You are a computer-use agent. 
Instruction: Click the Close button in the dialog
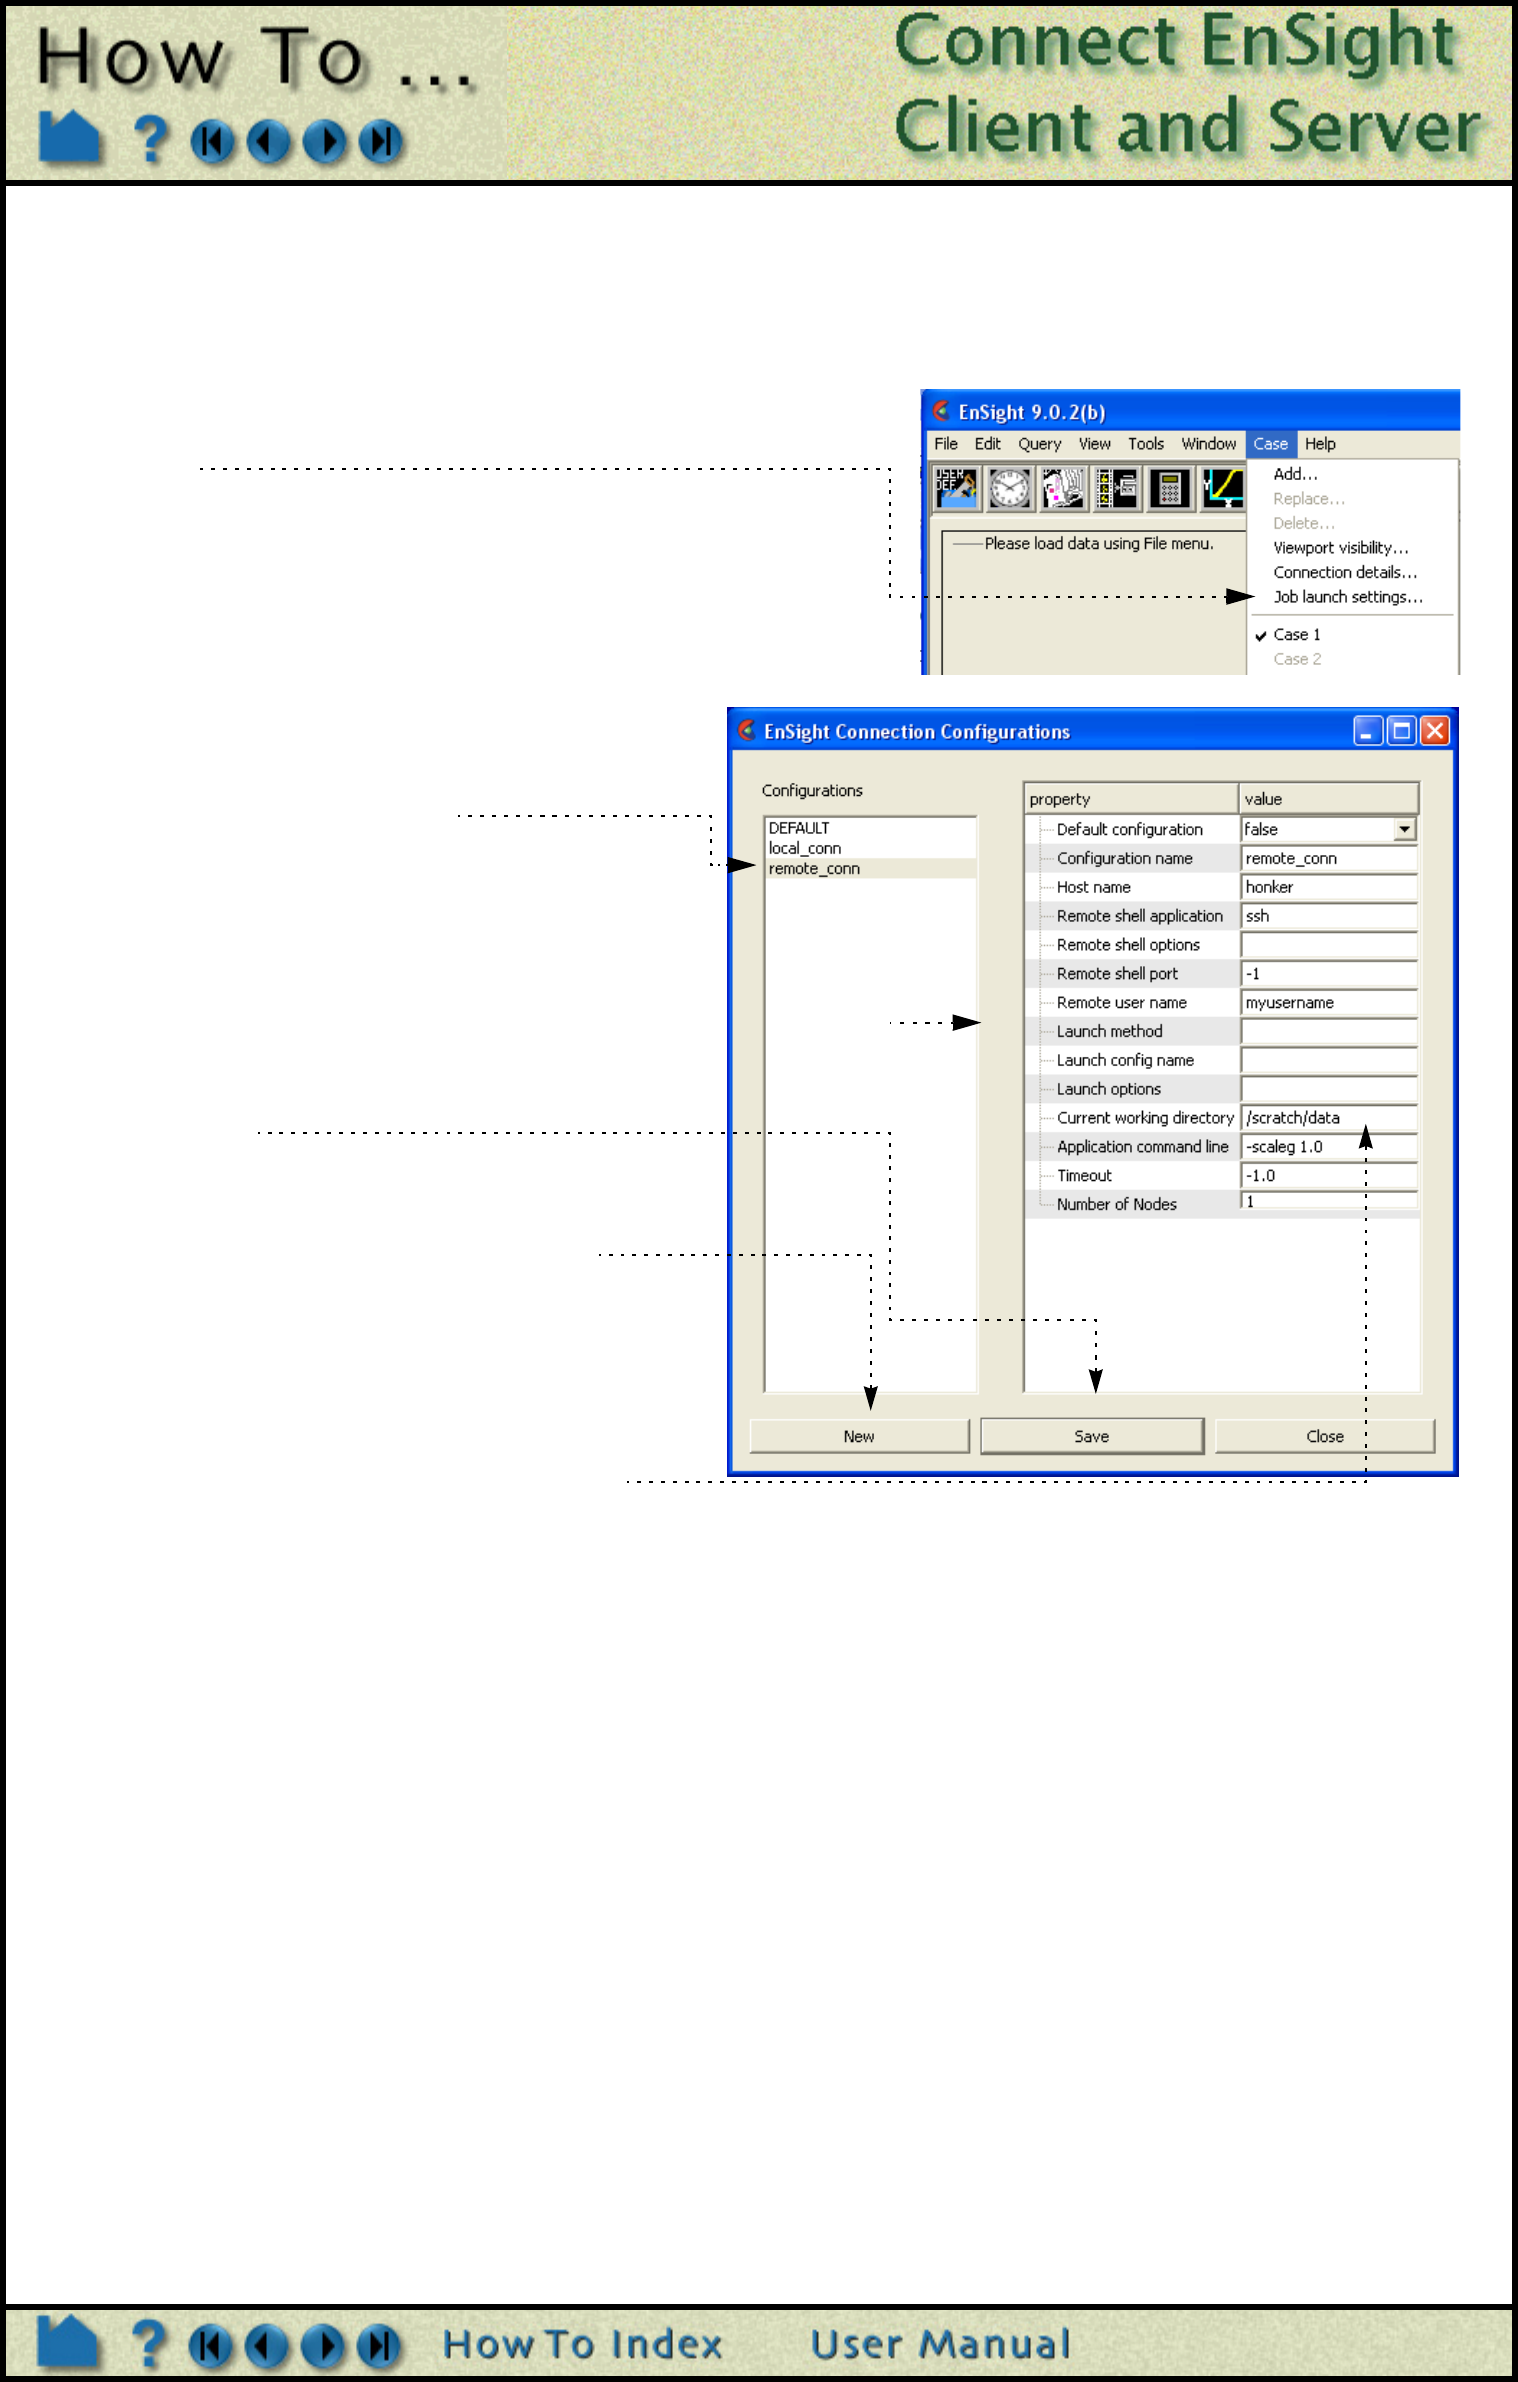(x=1325, y=1436)
